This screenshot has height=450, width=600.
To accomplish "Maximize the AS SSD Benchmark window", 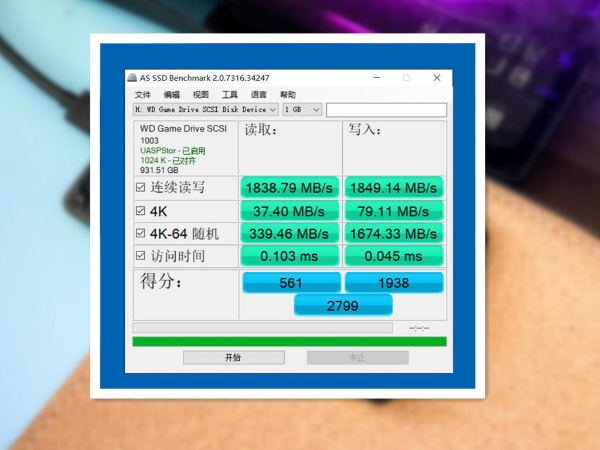I will click(x=406, y=78).
